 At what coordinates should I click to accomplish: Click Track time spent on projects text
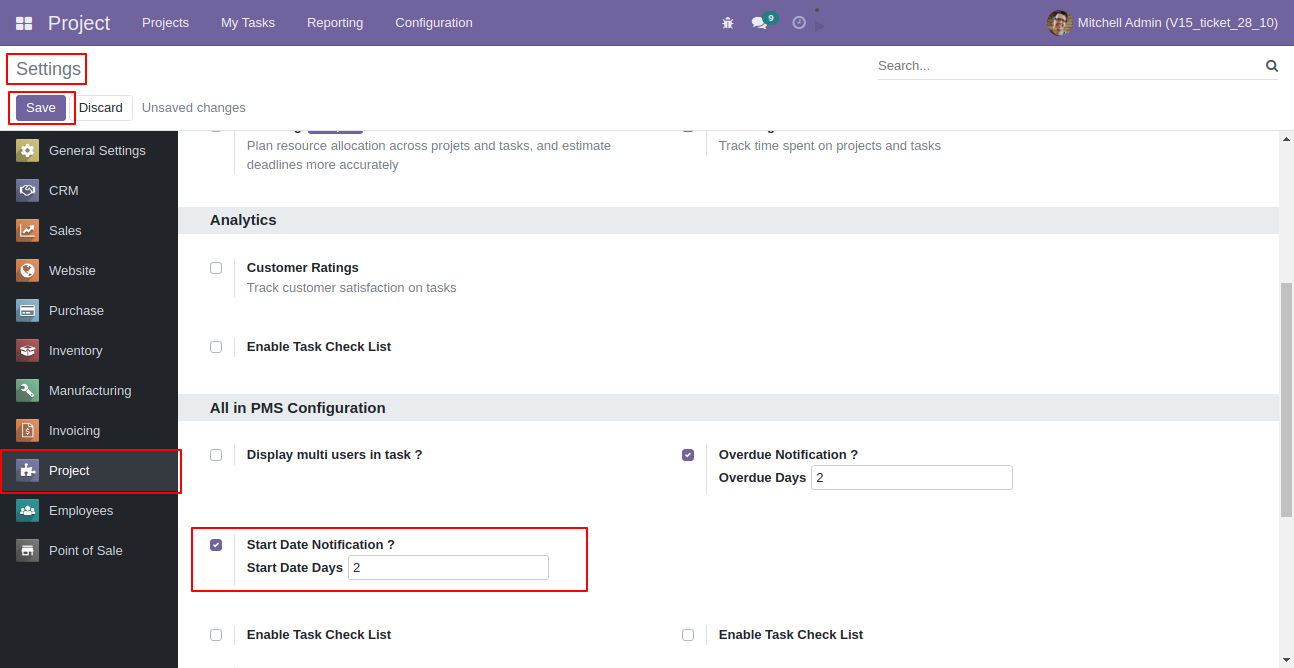tap(830, 146)
